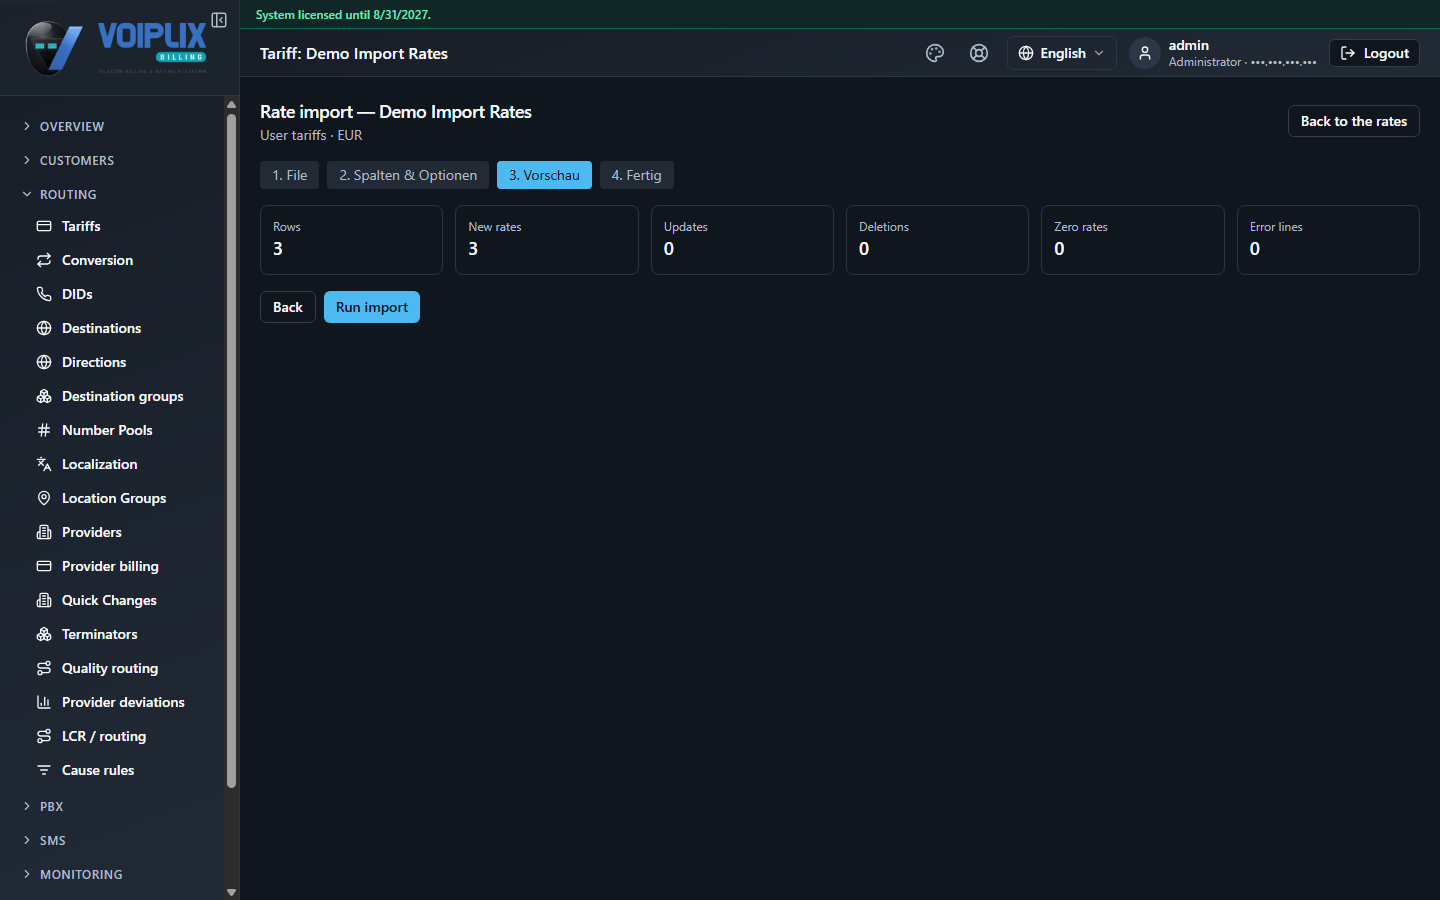The image size is (1440, 900).
Task: Click the sidebar scrollbar down arrow
Action: click(231, 892)
